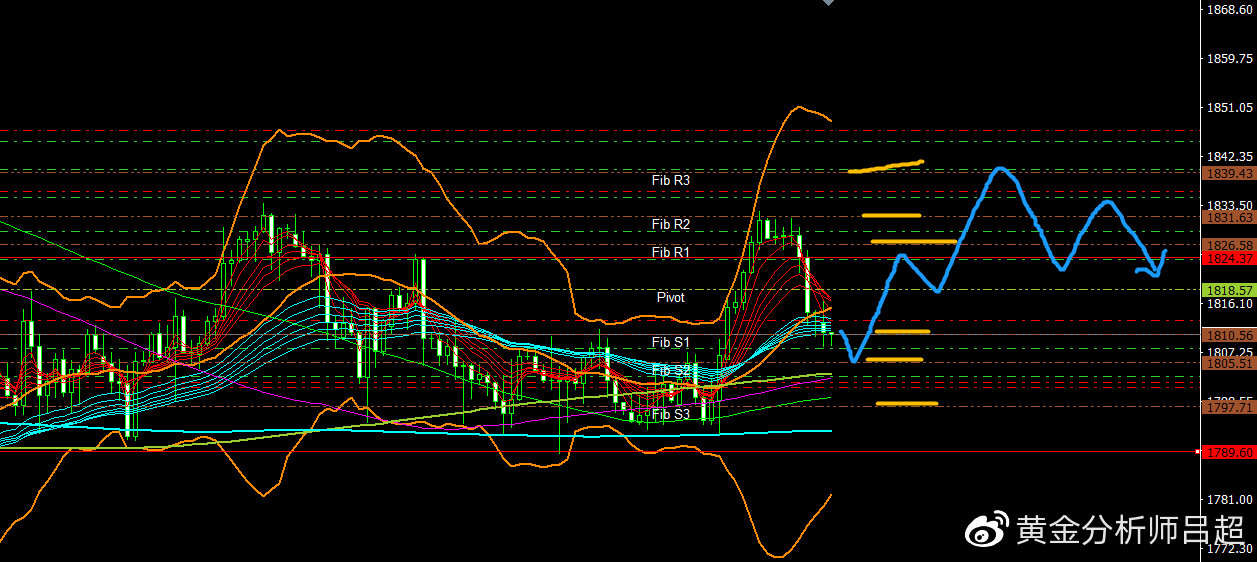
Task: Select the Fib R1 level label
Action: (670, 253)
